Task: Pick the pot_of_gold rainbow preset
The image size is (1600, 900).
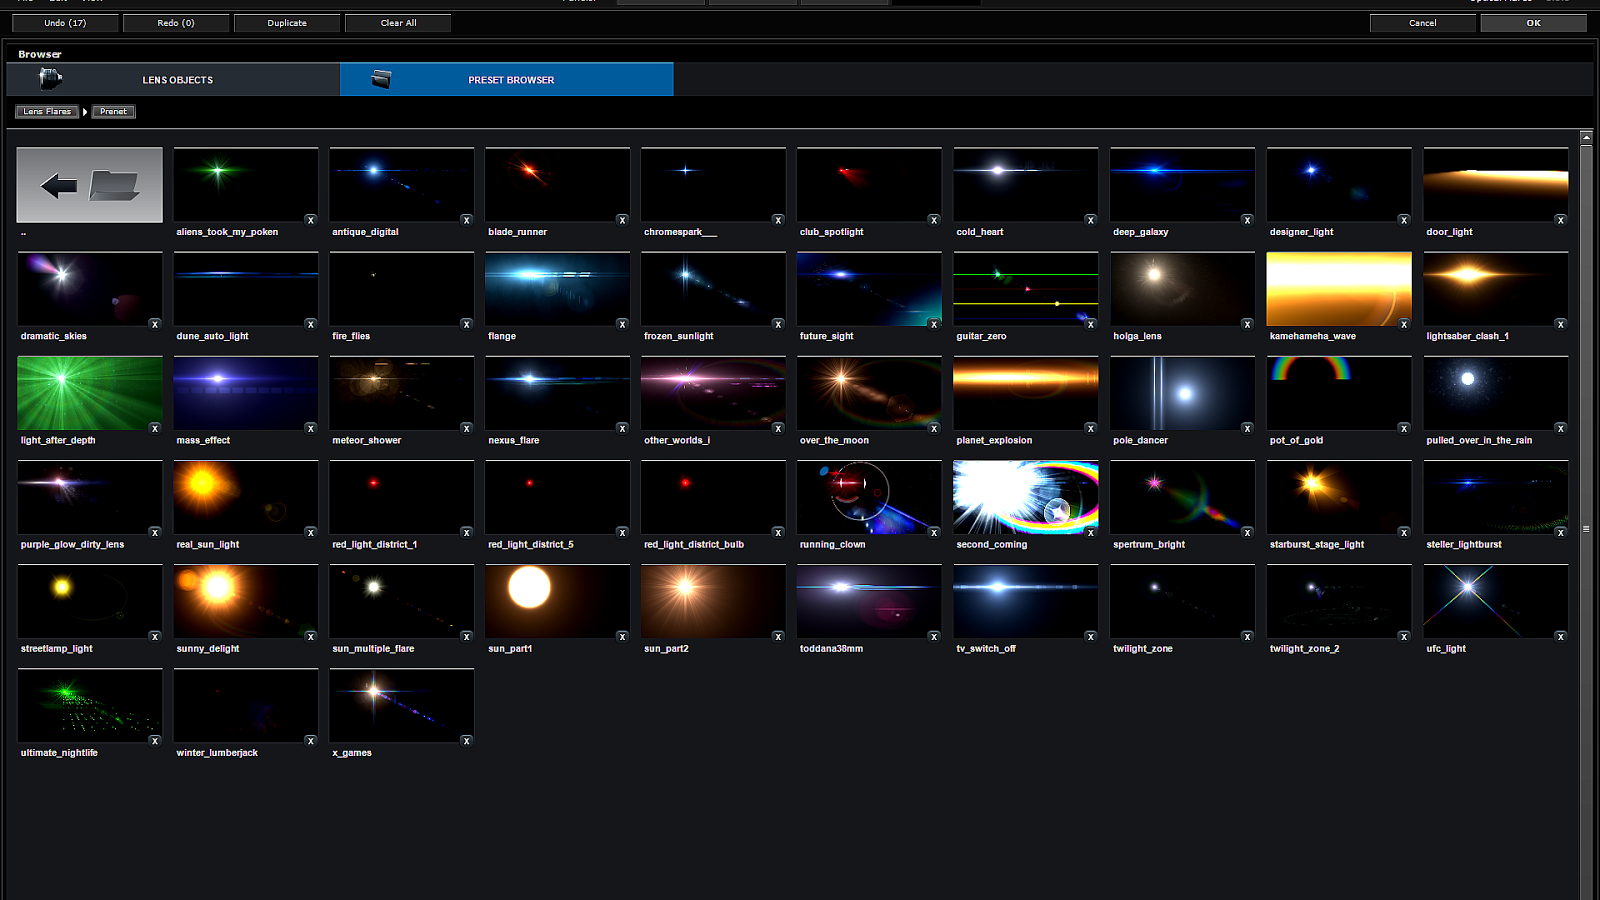Action: point(1339,393)
